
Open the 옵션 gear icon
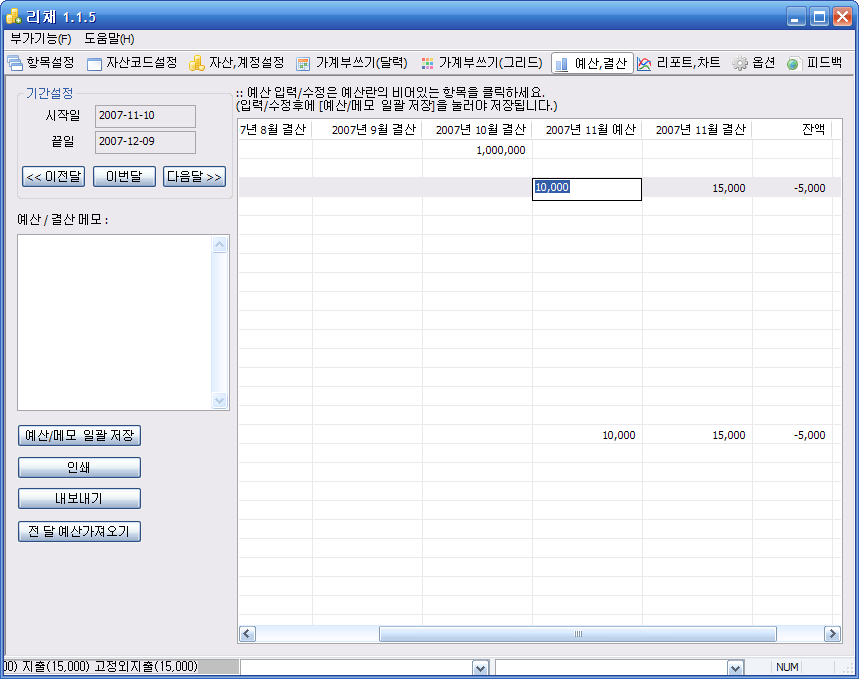pyautogui.click(x=740, y=63)
